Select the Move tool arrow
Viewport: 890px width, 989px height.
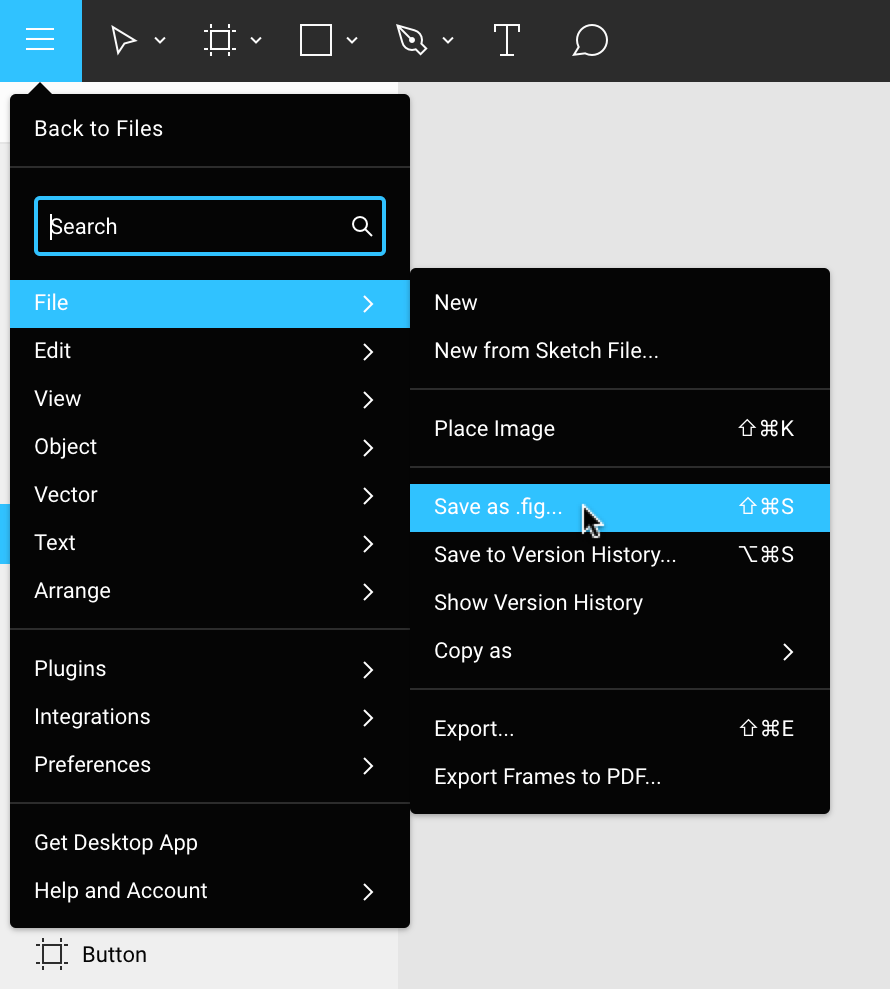click(x=124, y=40)
